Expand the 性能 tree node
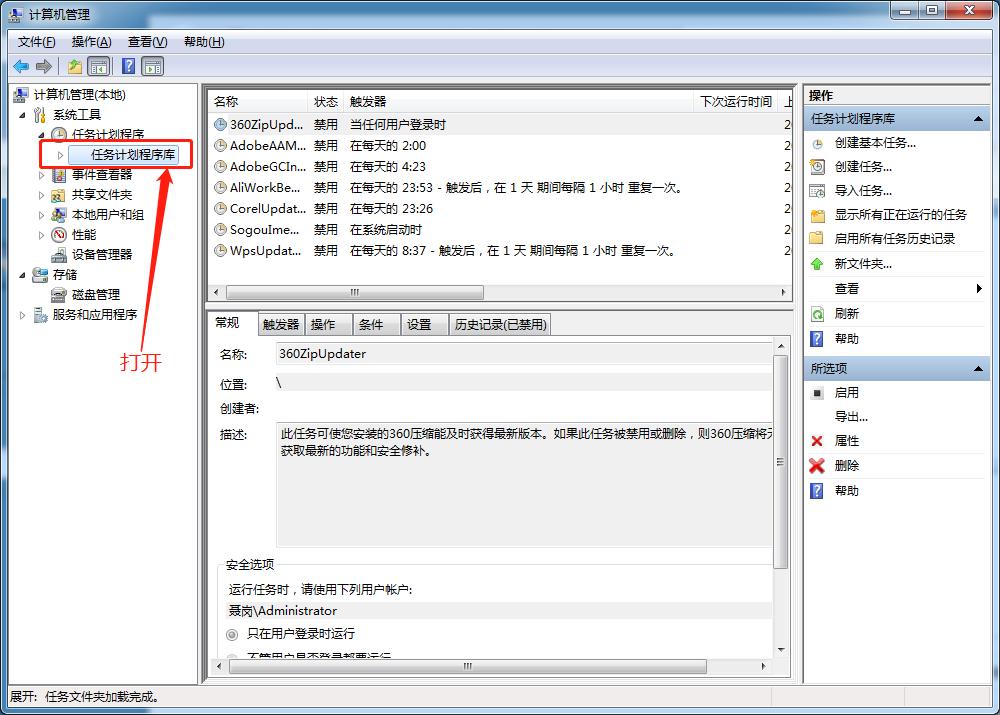The image size is (1000, 715). pyautogui.click(x=41, y=235)
